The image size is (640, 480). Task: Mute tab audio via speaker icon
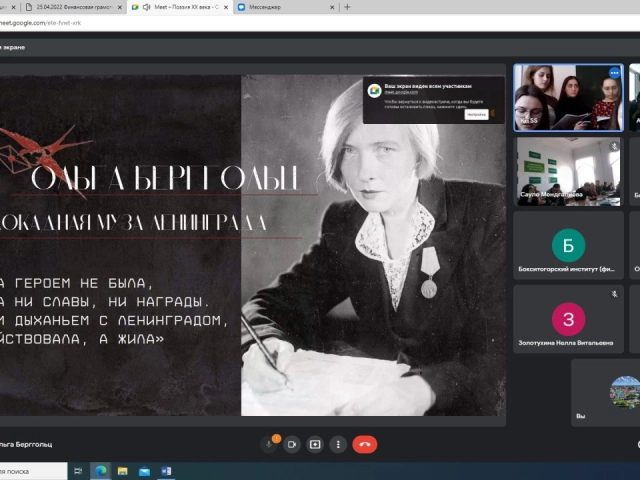146,7
